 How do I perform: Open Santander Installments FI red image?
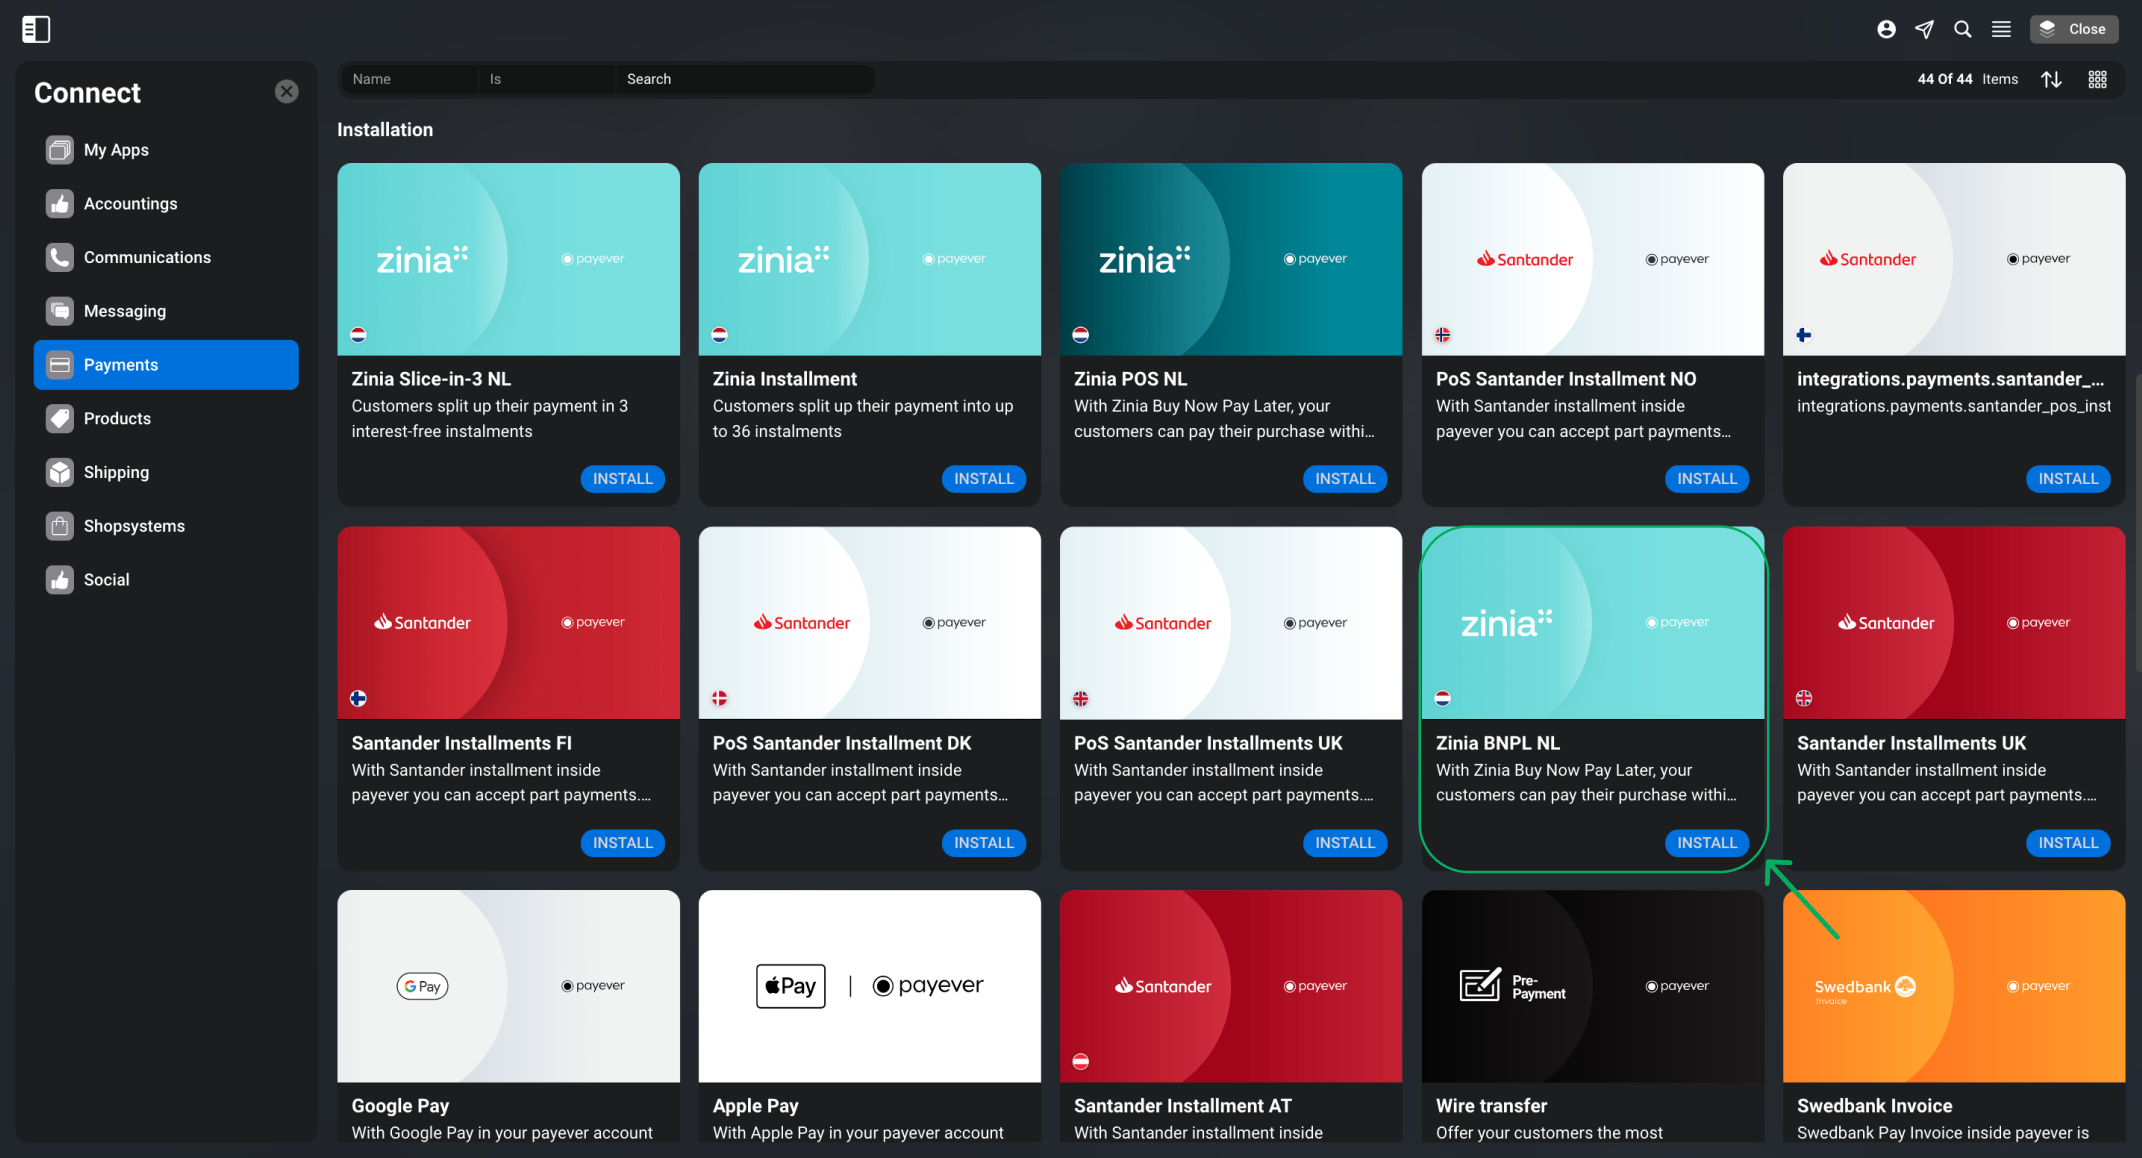click(x=508, y=623)
